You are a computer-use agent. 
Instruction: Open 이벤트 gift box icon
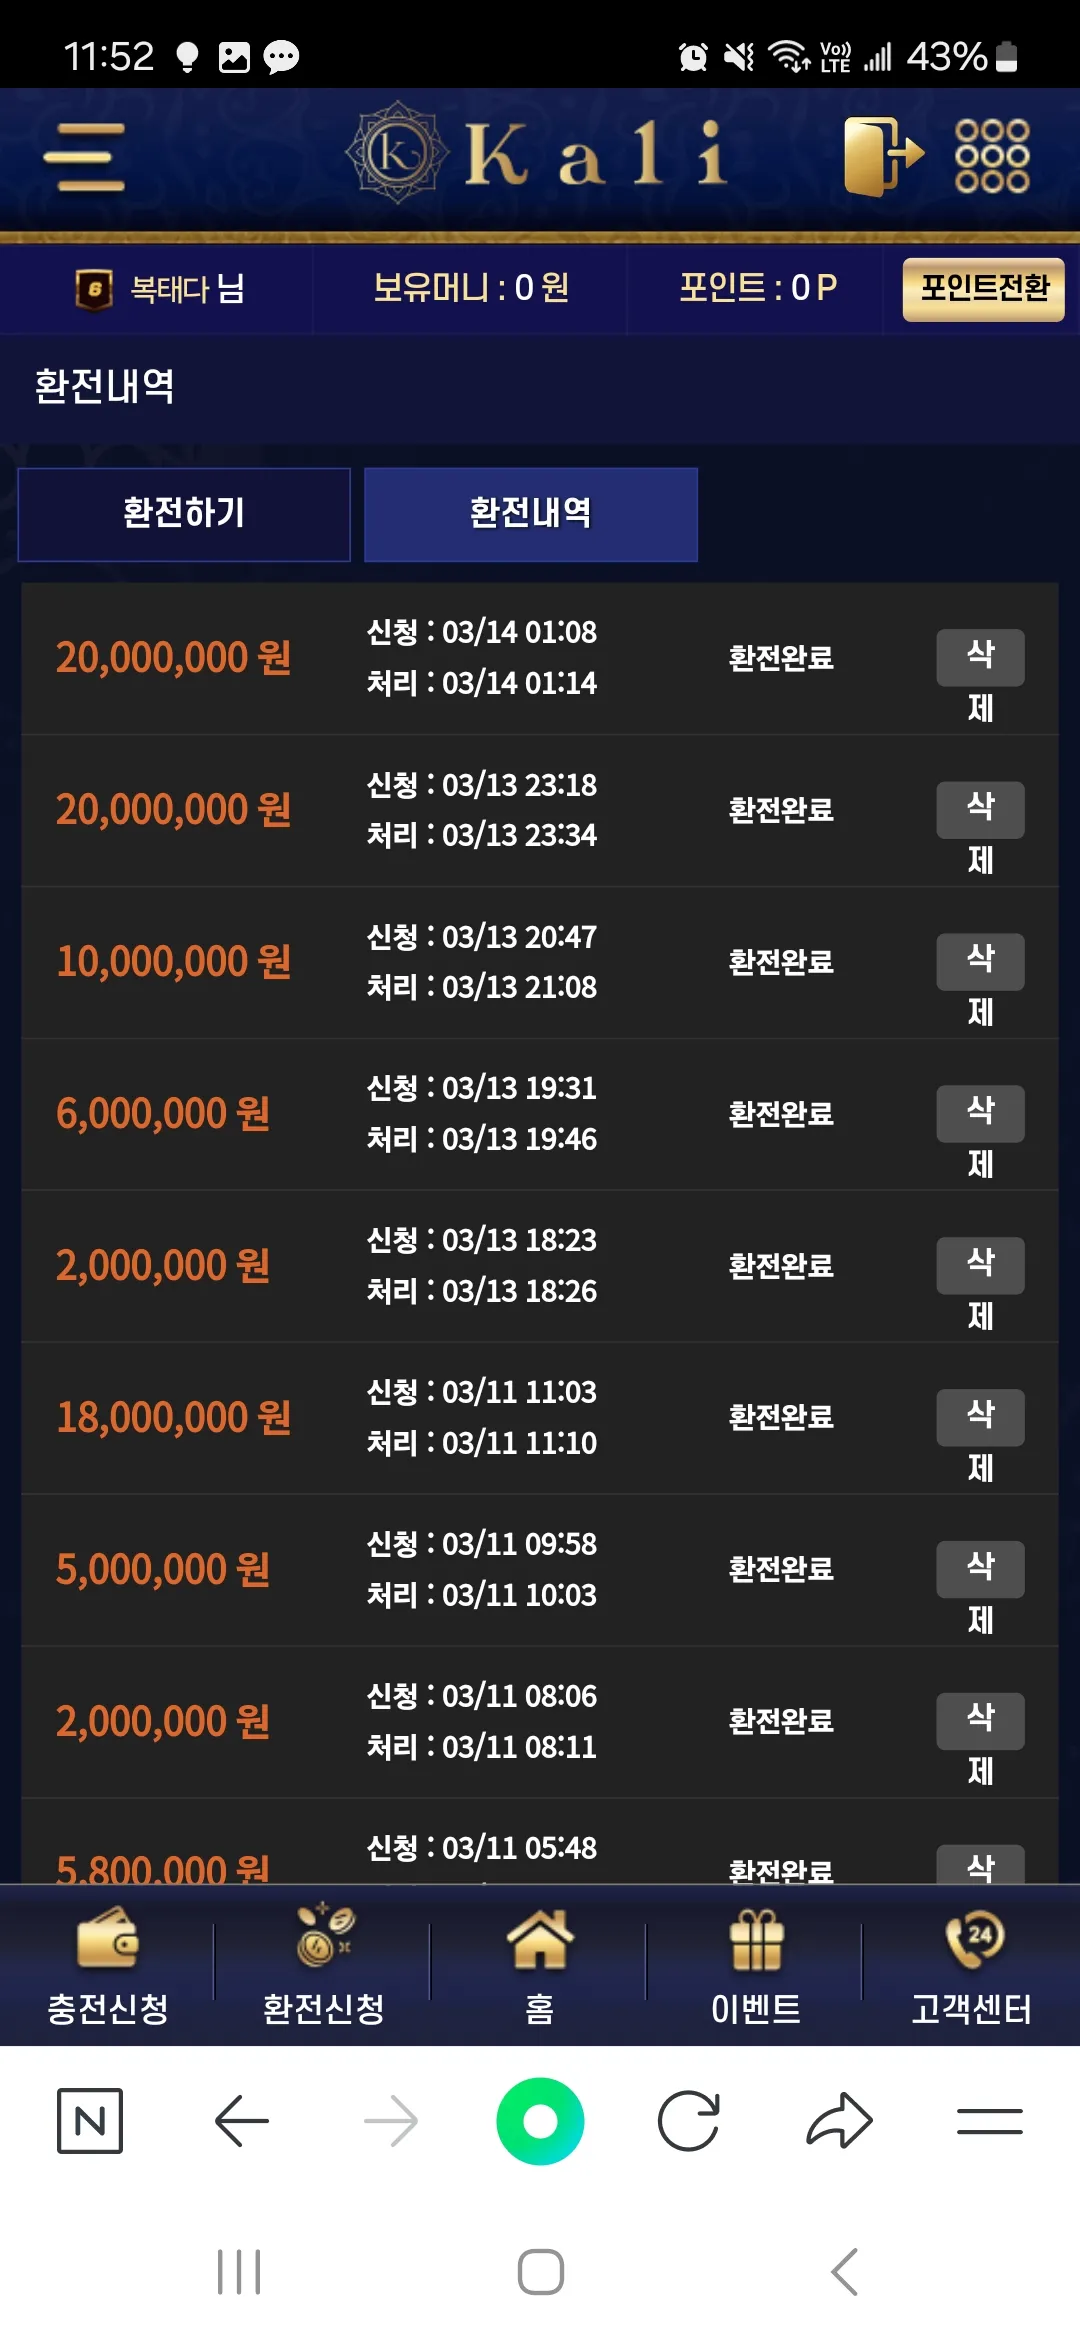point(756,1938)
